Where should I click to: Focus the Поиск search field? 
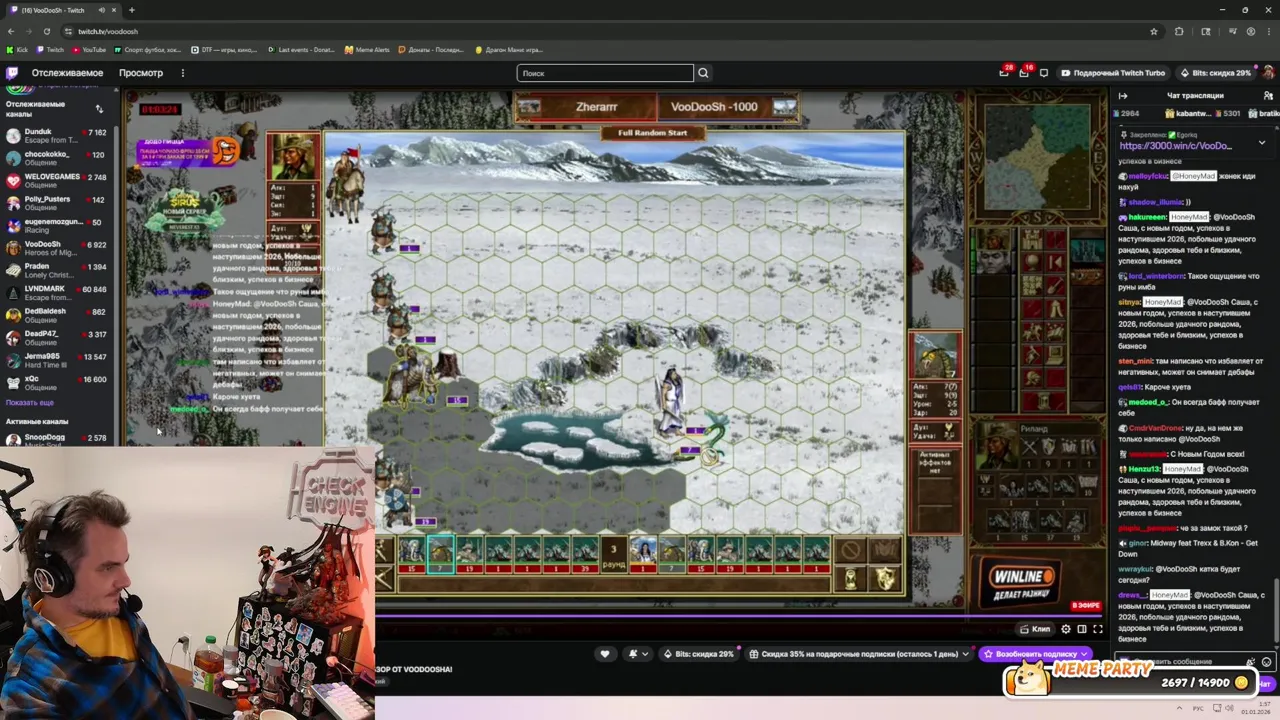(605, 73)
